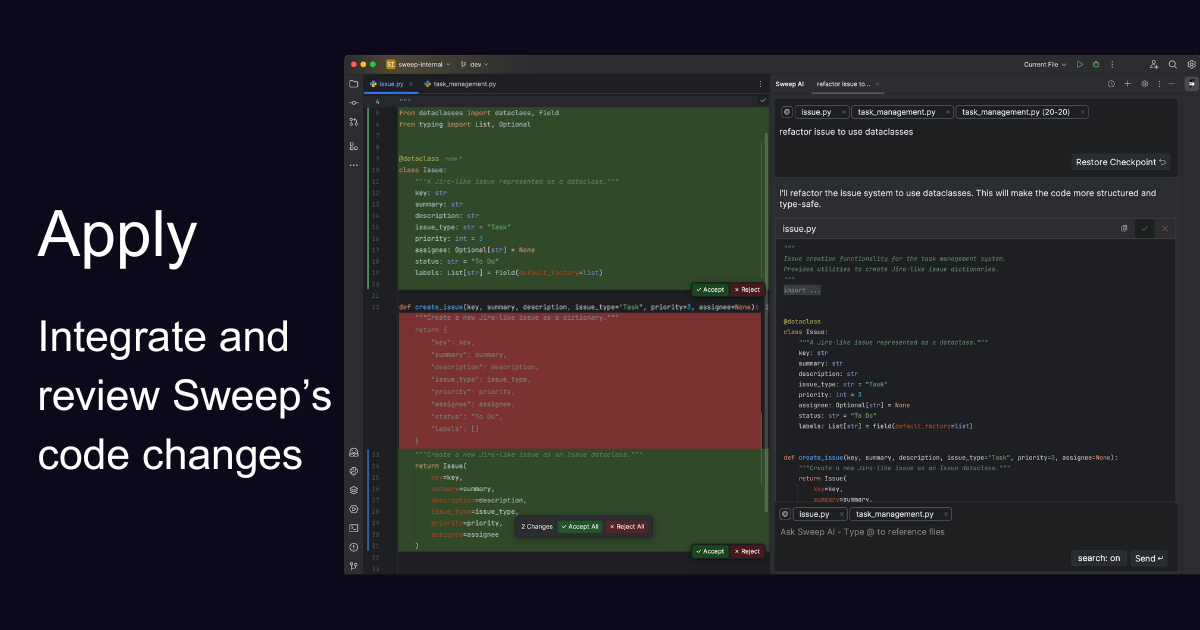Remove task_management.py (20-20) chip

pos(1081,112)
